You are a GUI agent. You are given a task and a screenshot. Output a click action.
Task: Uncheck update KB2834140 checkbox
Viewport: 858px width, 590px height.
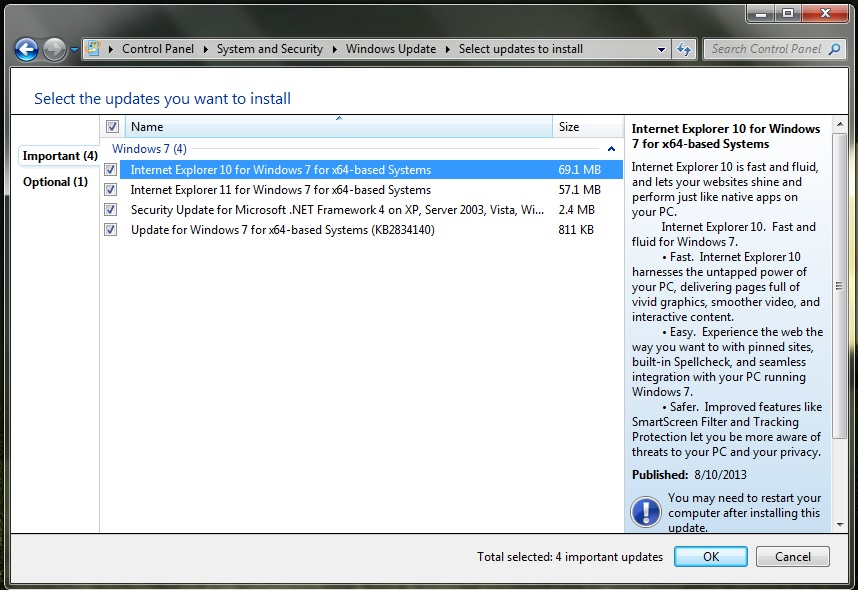pos(111,229)
